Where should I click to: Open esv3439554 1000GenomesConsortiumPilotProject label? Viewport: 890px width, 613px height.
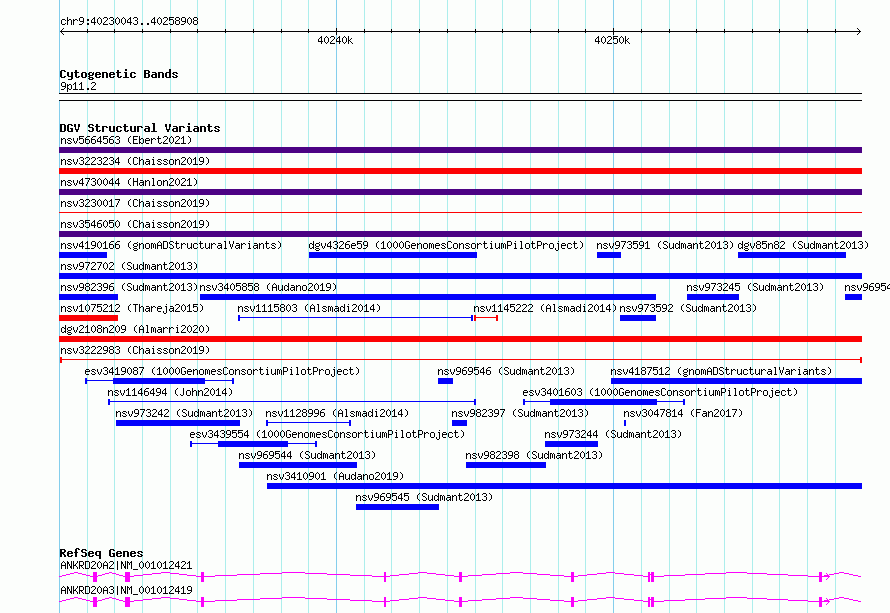click(x=327, y=434)
